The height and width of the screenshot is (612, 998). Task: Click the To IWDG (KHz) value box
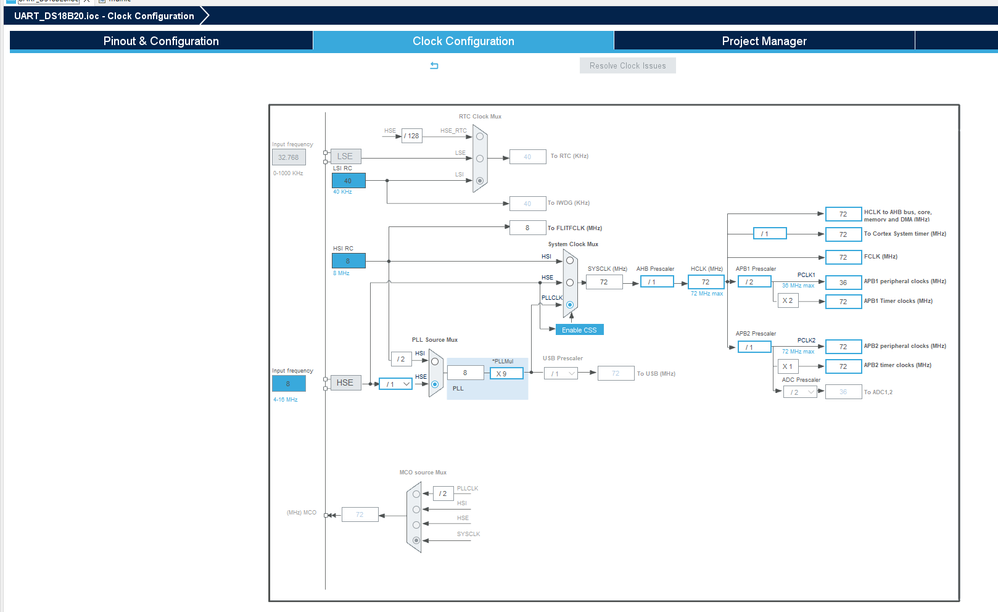pos(528,204)
